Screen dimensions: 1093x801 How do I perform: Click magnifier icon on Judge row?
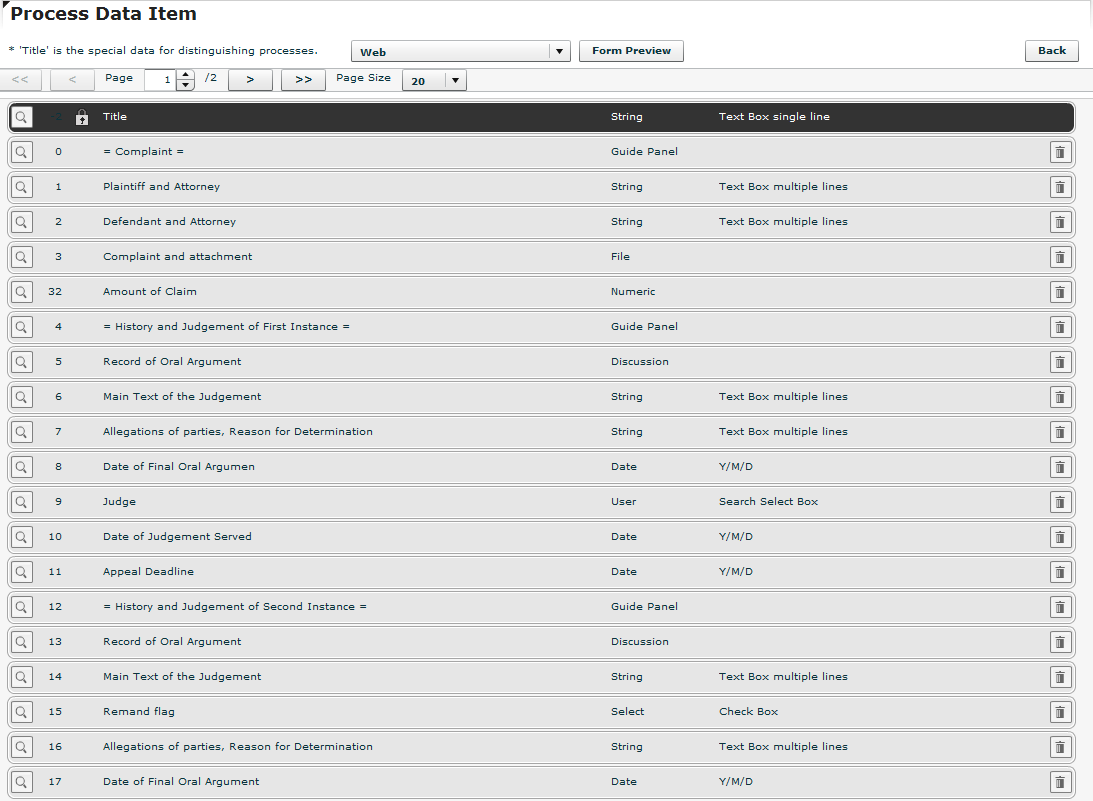click(x=21, y=502)
